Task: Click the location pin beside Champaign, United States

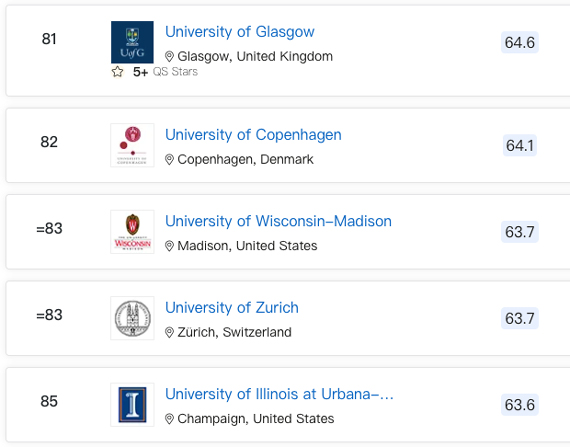Action: 169,419
